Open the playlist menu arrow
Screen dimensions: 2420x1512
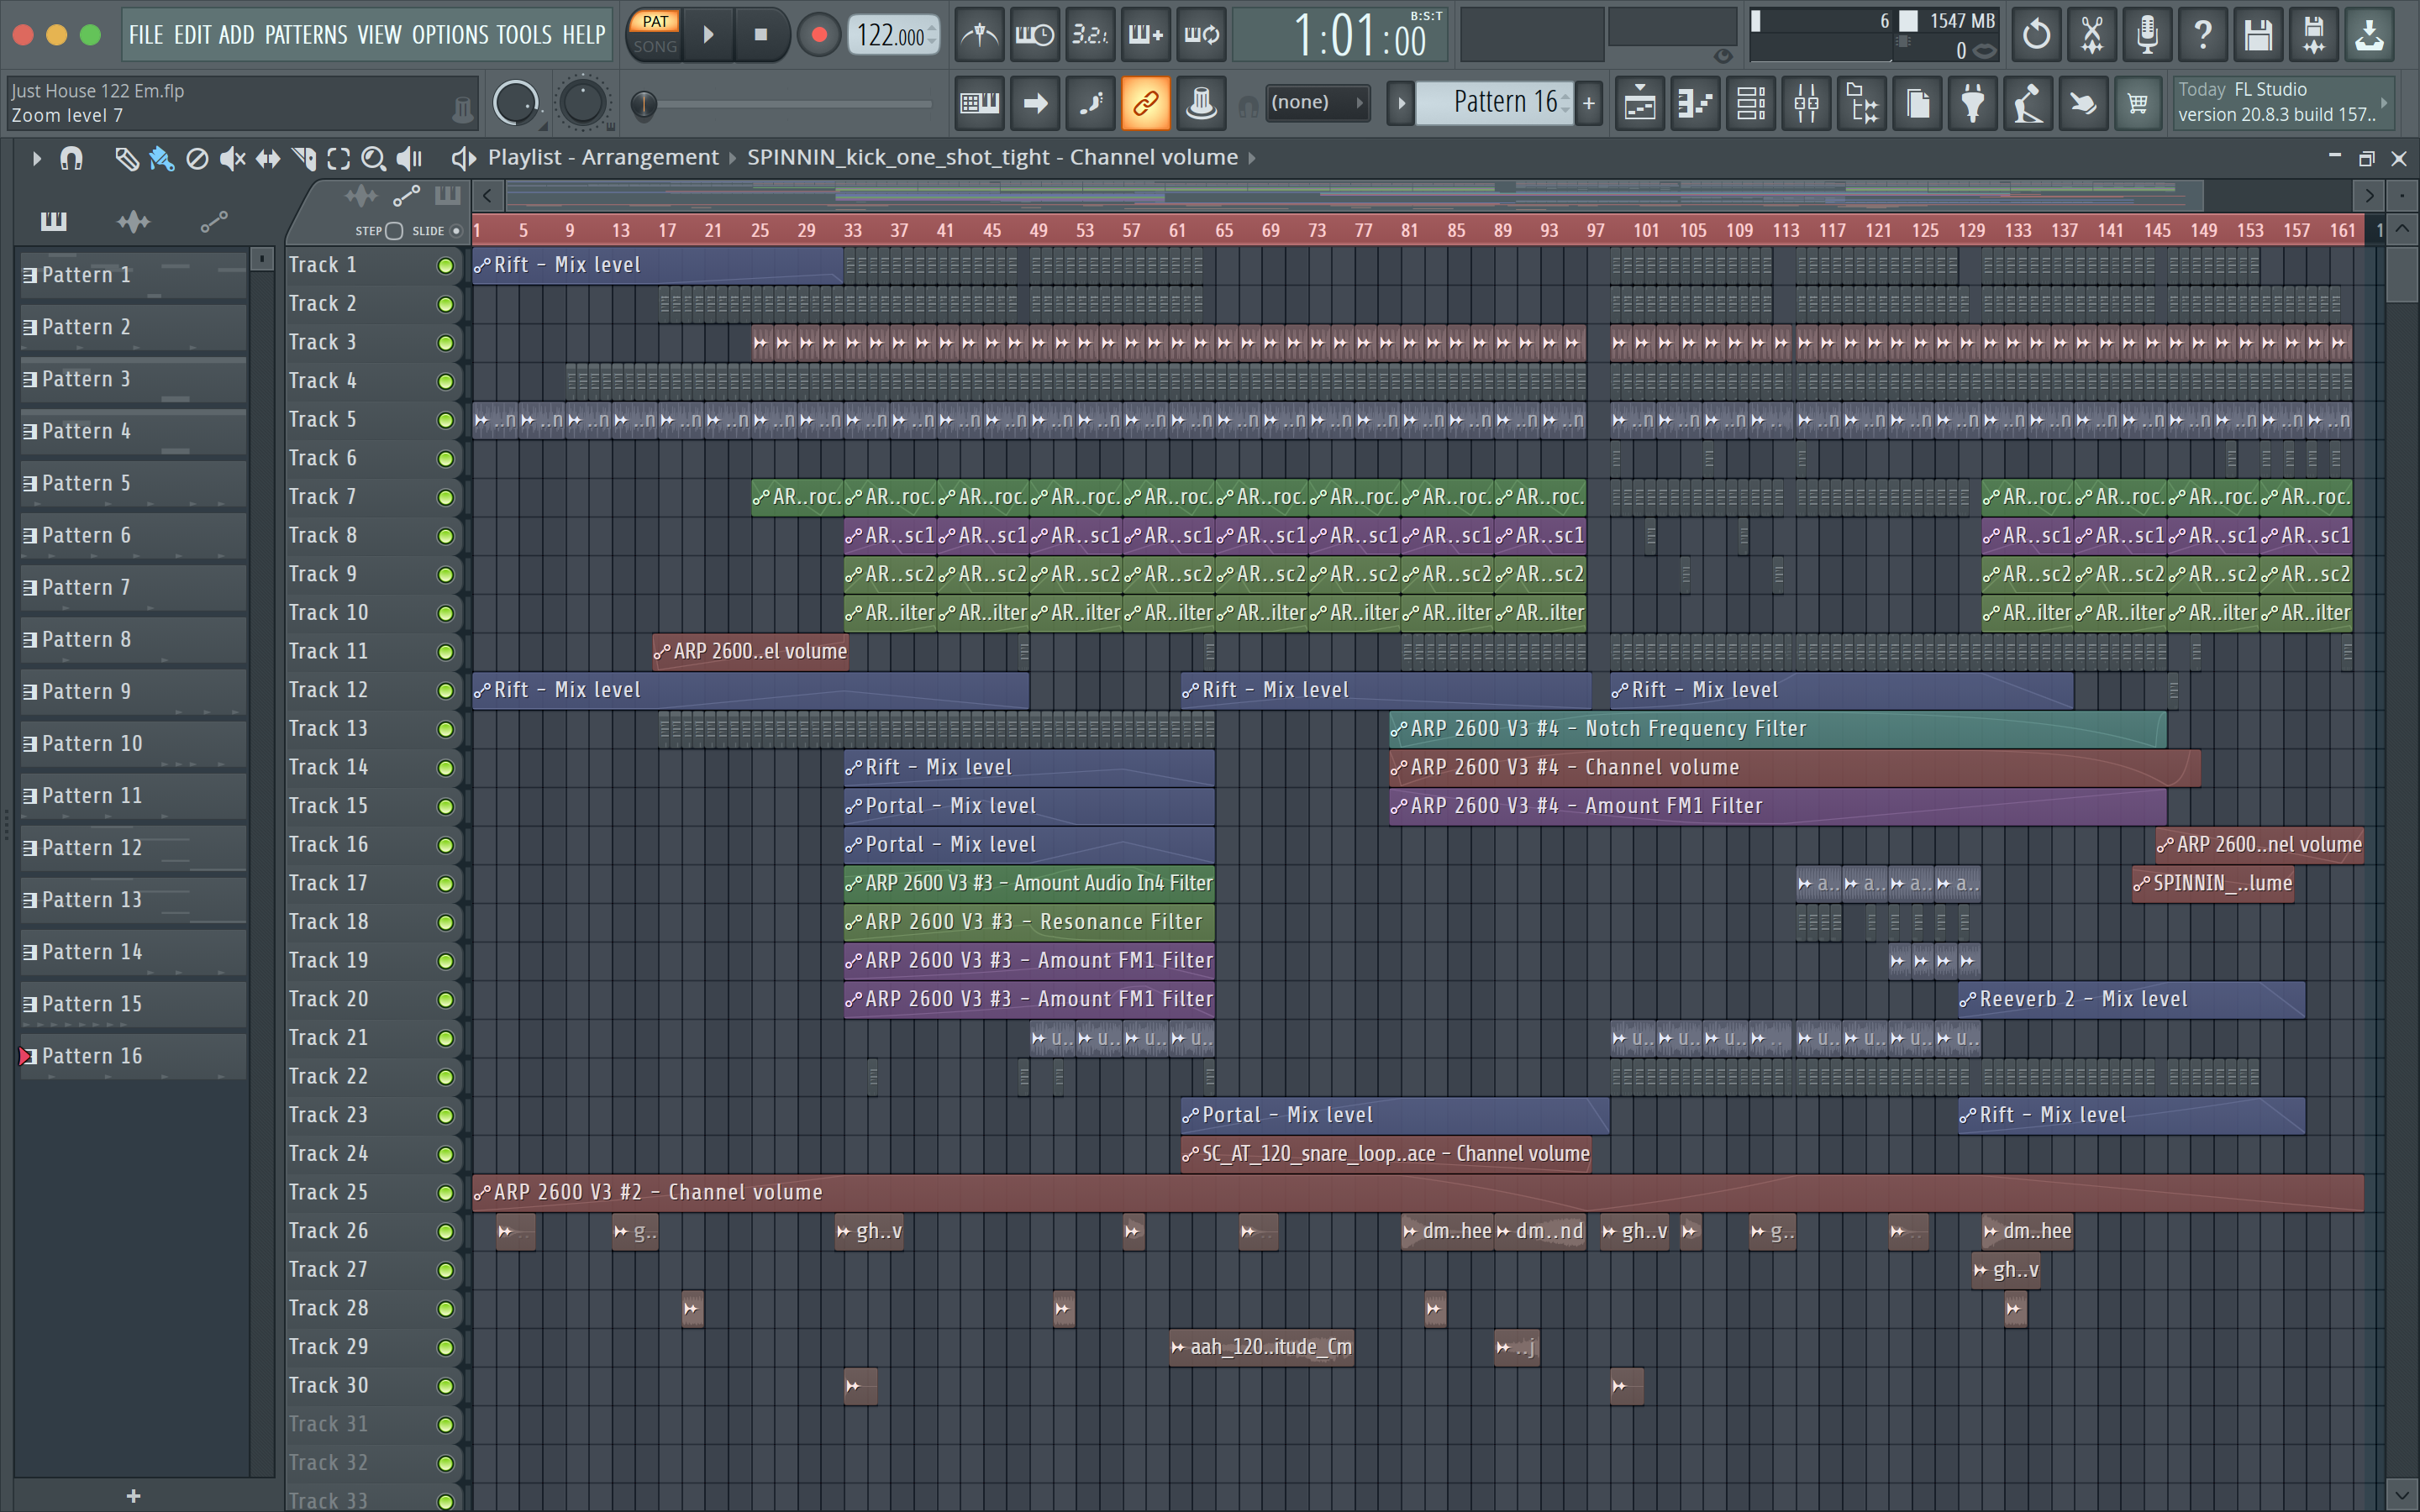pyautogui.click(x=36, y=158)
